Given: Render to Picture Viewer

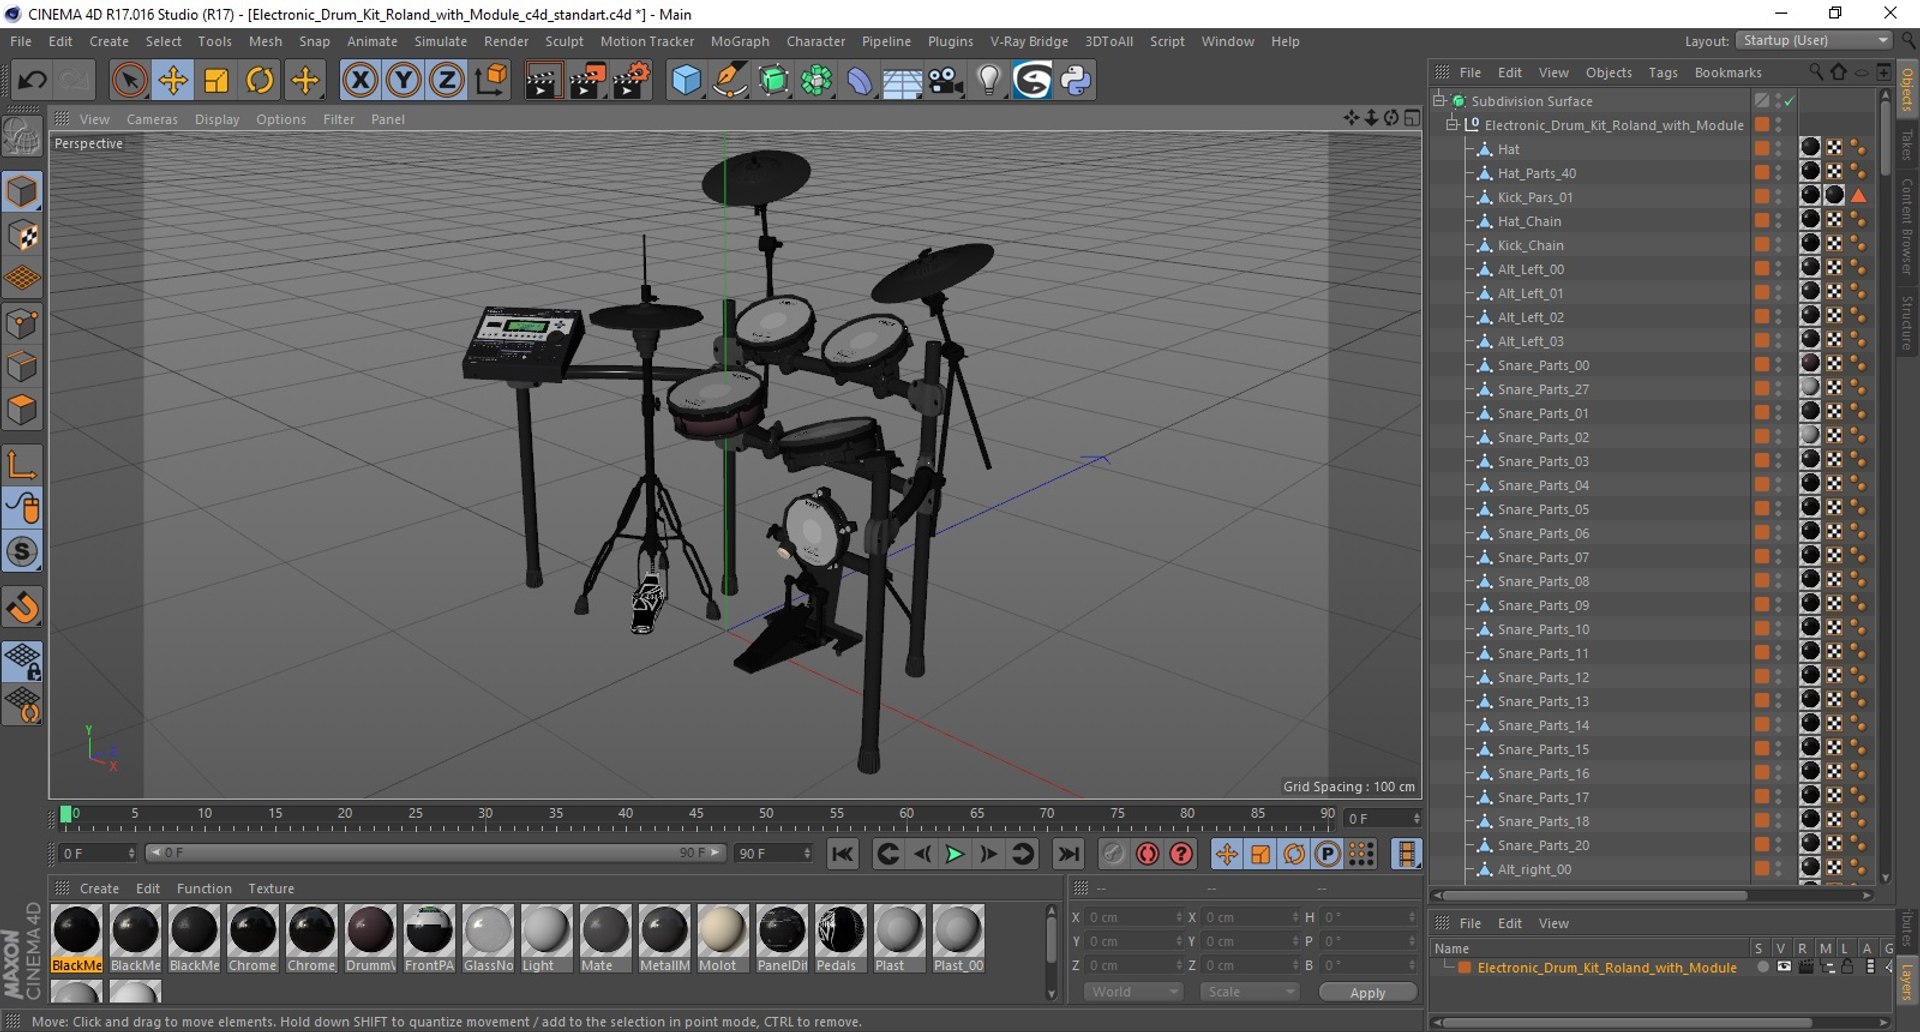Looking at the screenshot, I should (x=587, y=80).
